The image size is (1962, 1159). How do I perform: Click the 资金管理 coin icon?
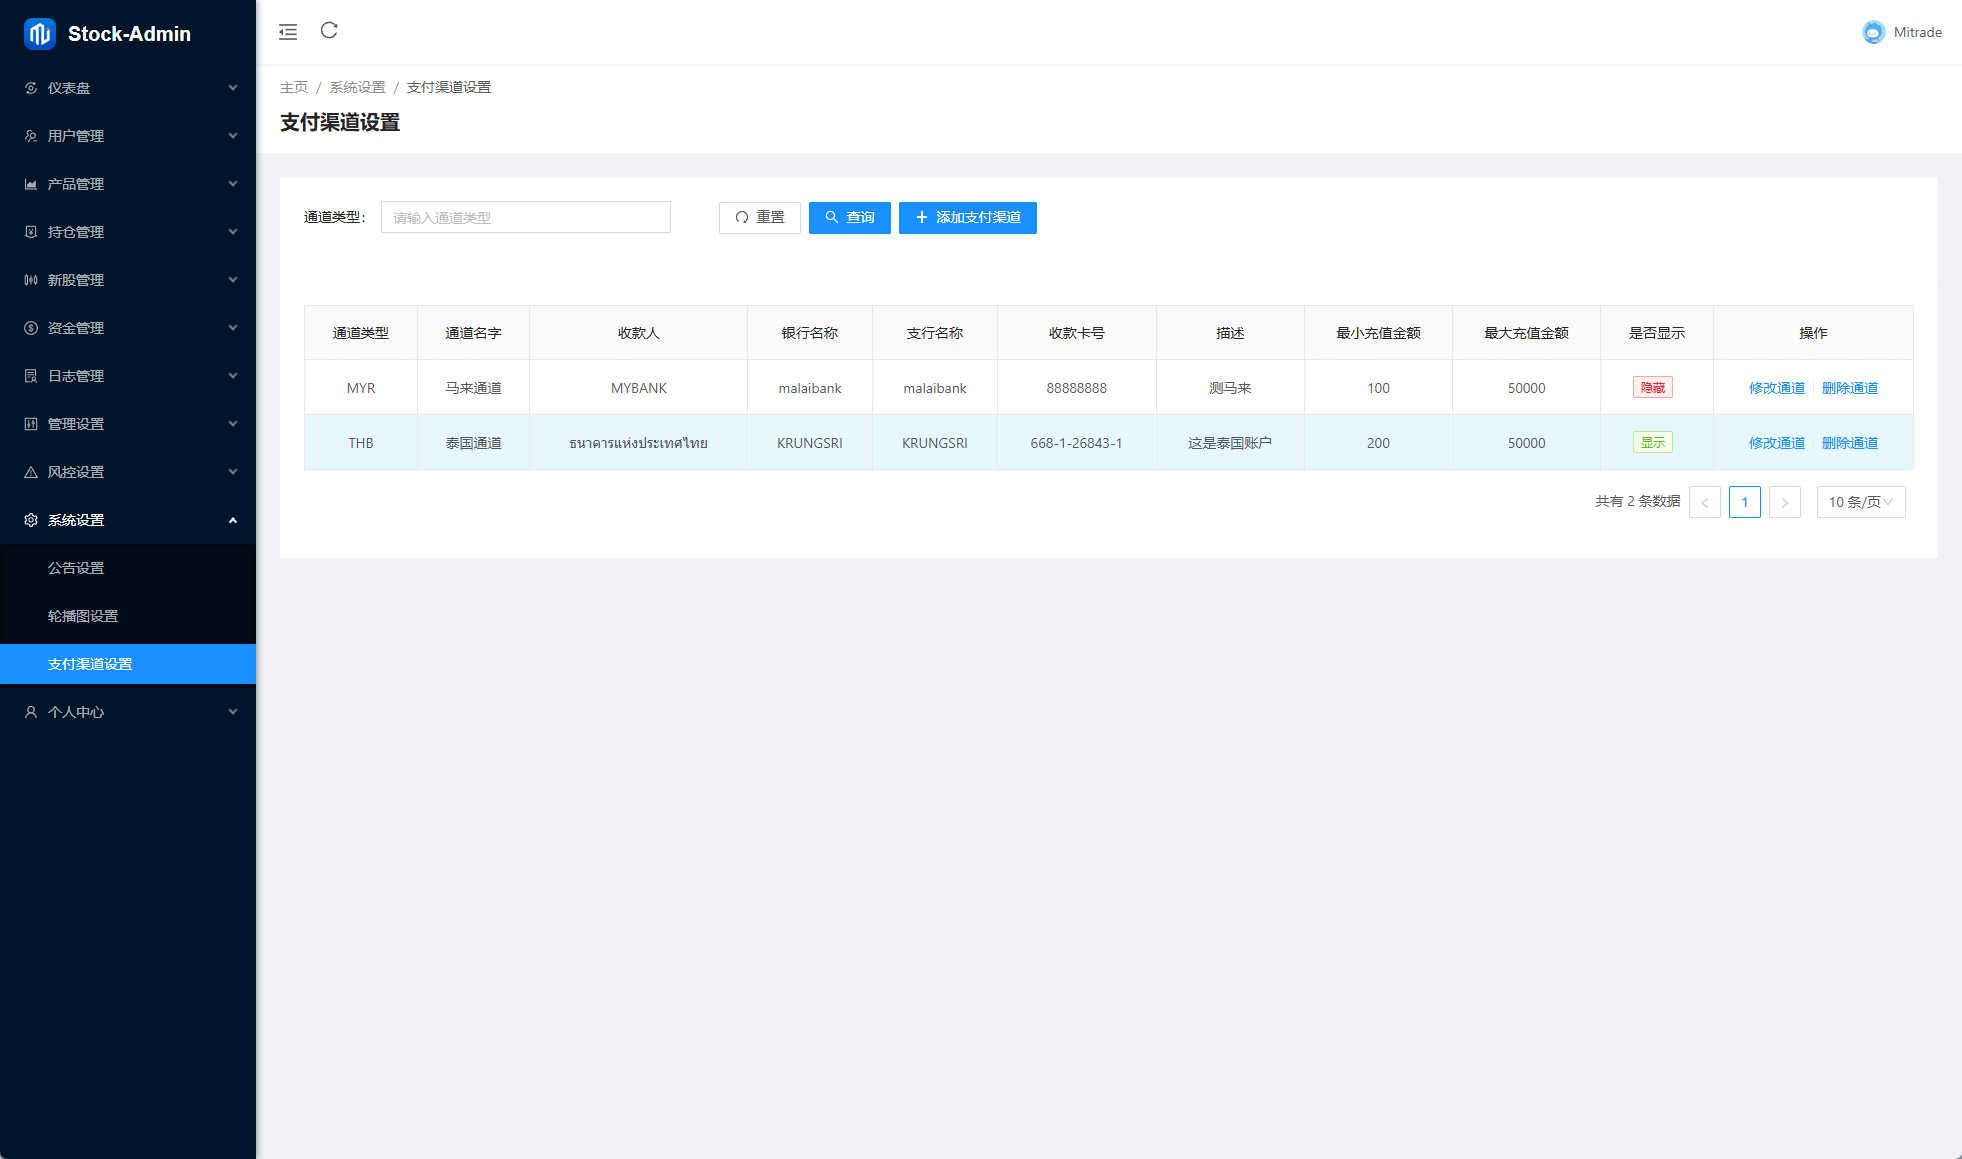tap(31, 328)
